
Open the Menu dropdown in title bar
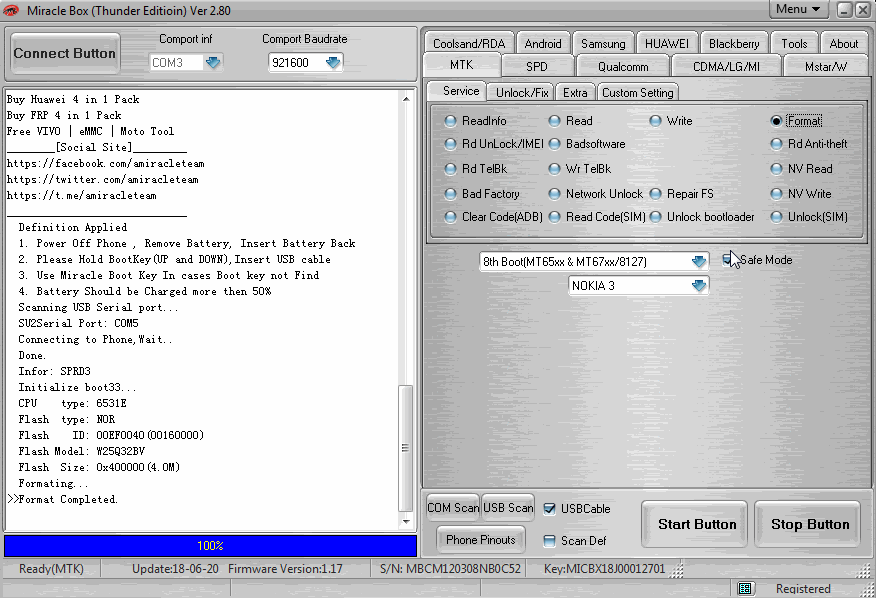[800, 10]
